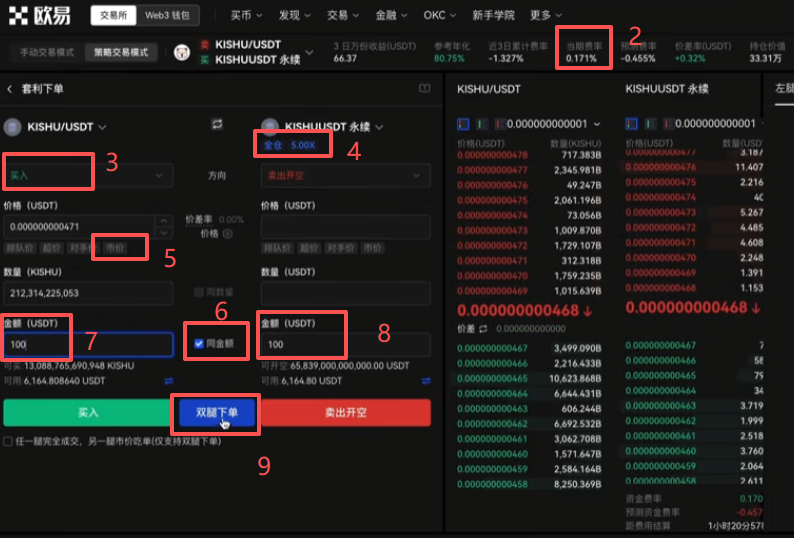This screenshot has height=538, width=794.
Task: Open the 卖出开空 direction dropdown
Action: [346, 175]
